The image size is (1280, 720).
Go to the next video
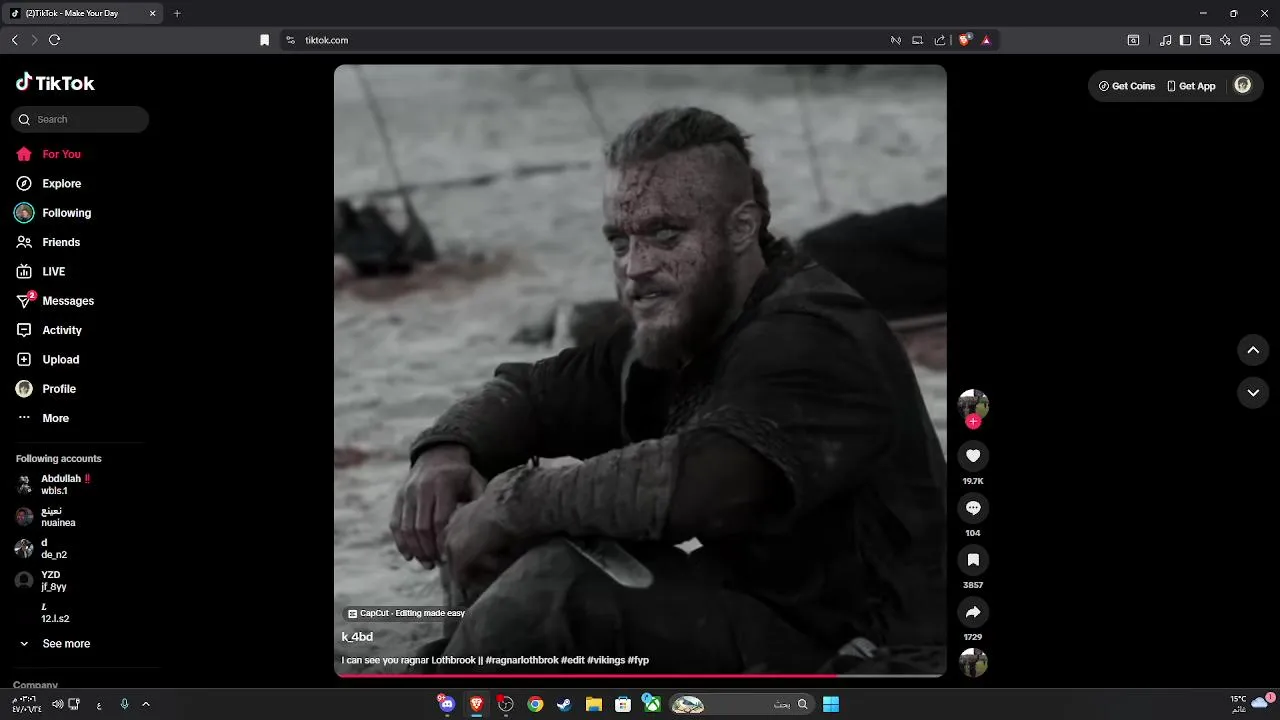[x=1253, y=393]
